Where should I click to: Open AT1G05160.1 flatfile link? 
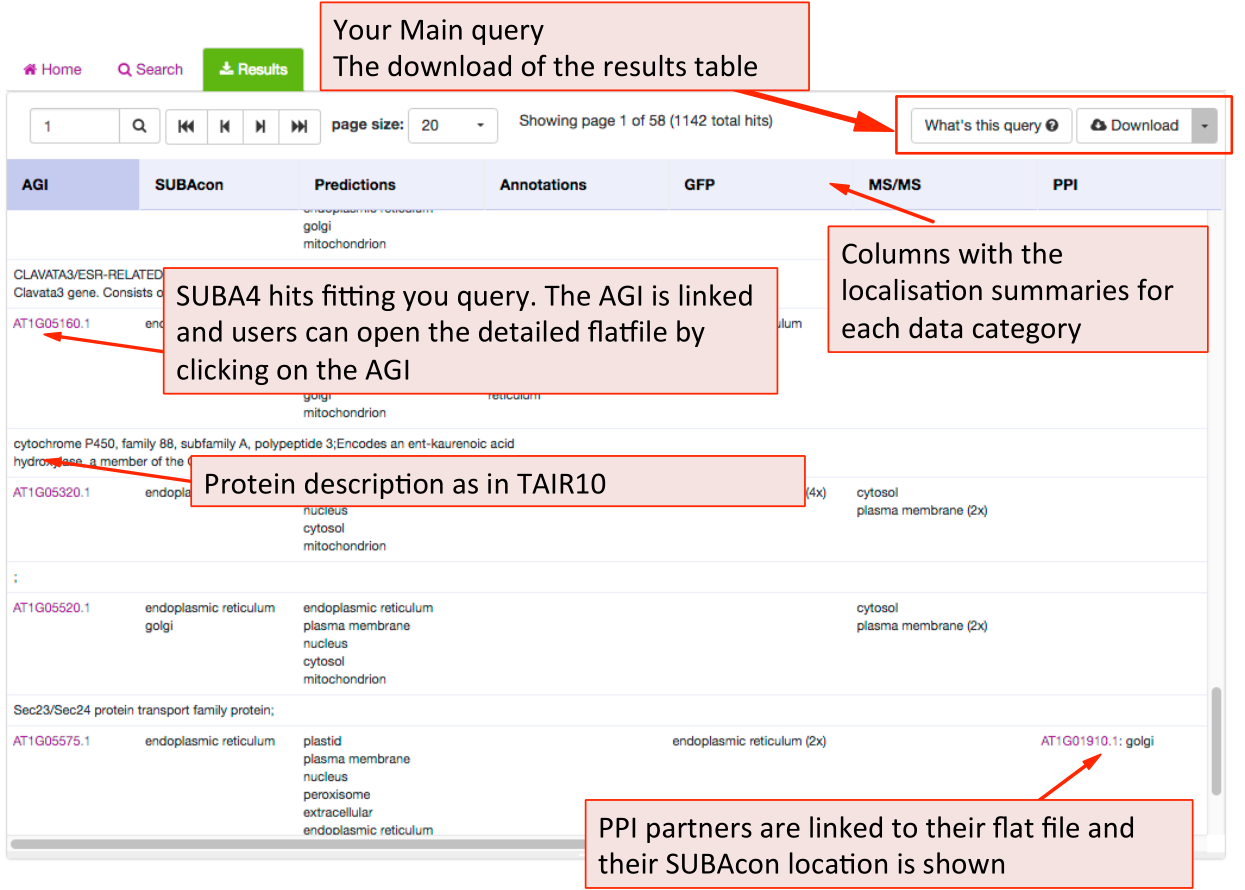[x=51, y=324]
